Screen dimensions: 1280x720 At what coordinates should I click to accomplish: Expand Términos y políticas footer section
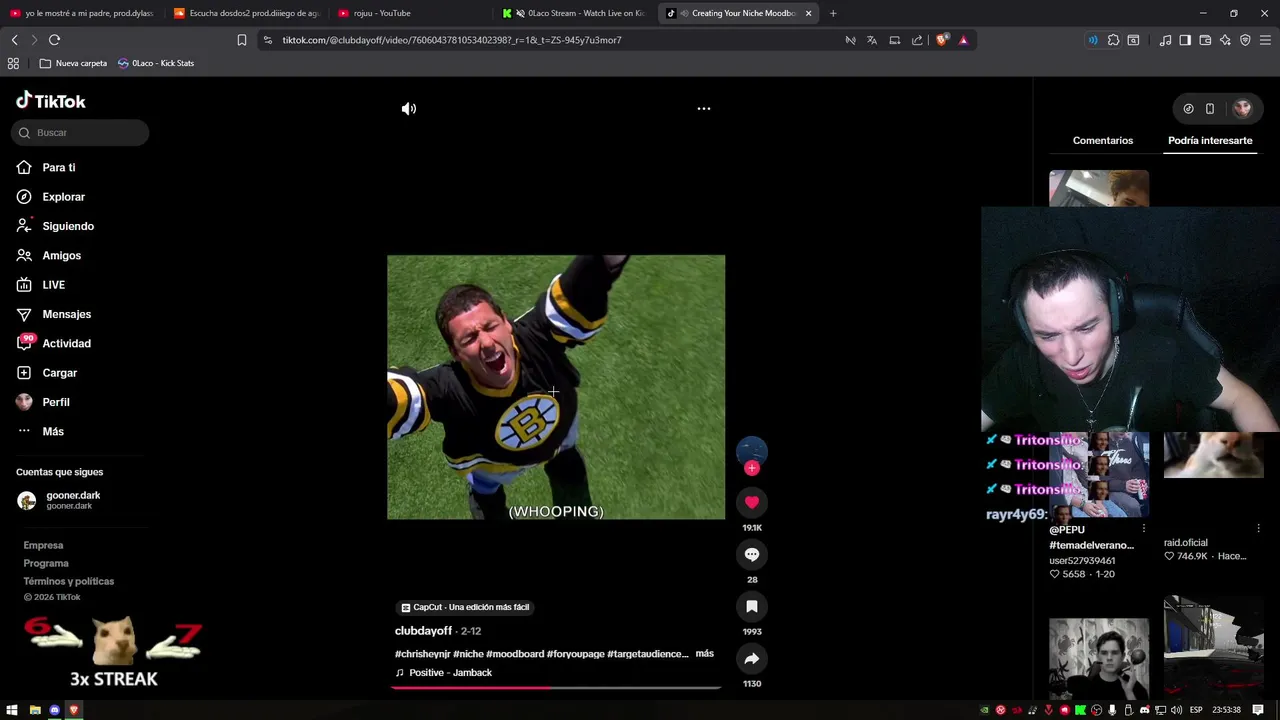69,581
